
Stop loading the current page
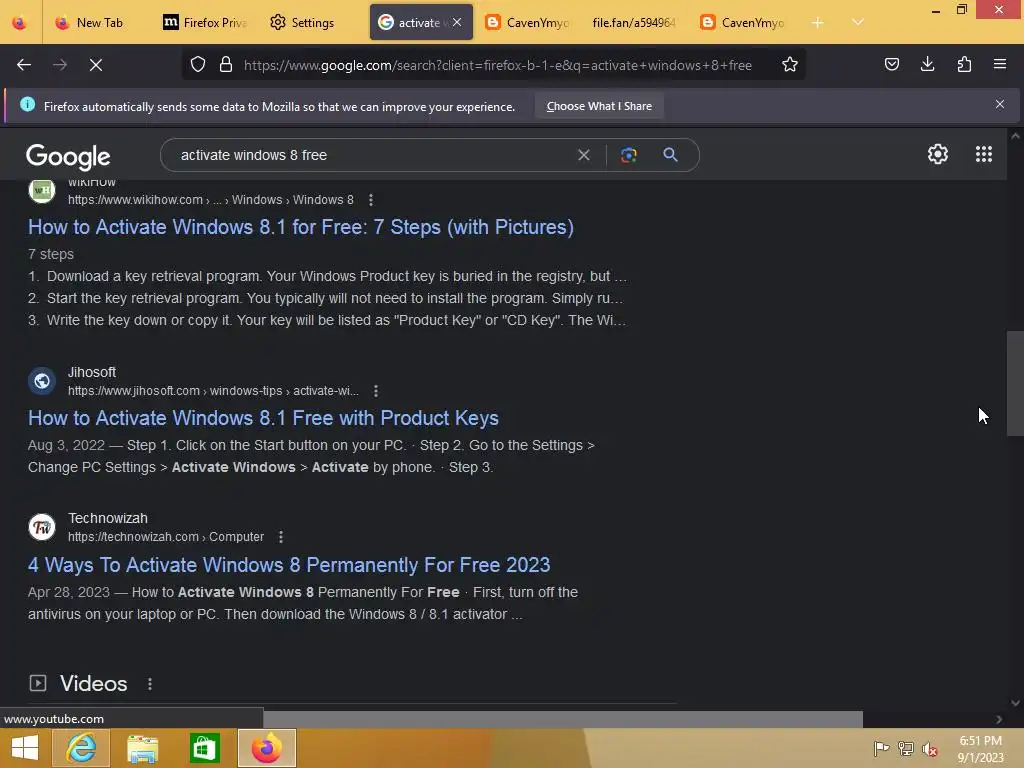tap(96, 65)
